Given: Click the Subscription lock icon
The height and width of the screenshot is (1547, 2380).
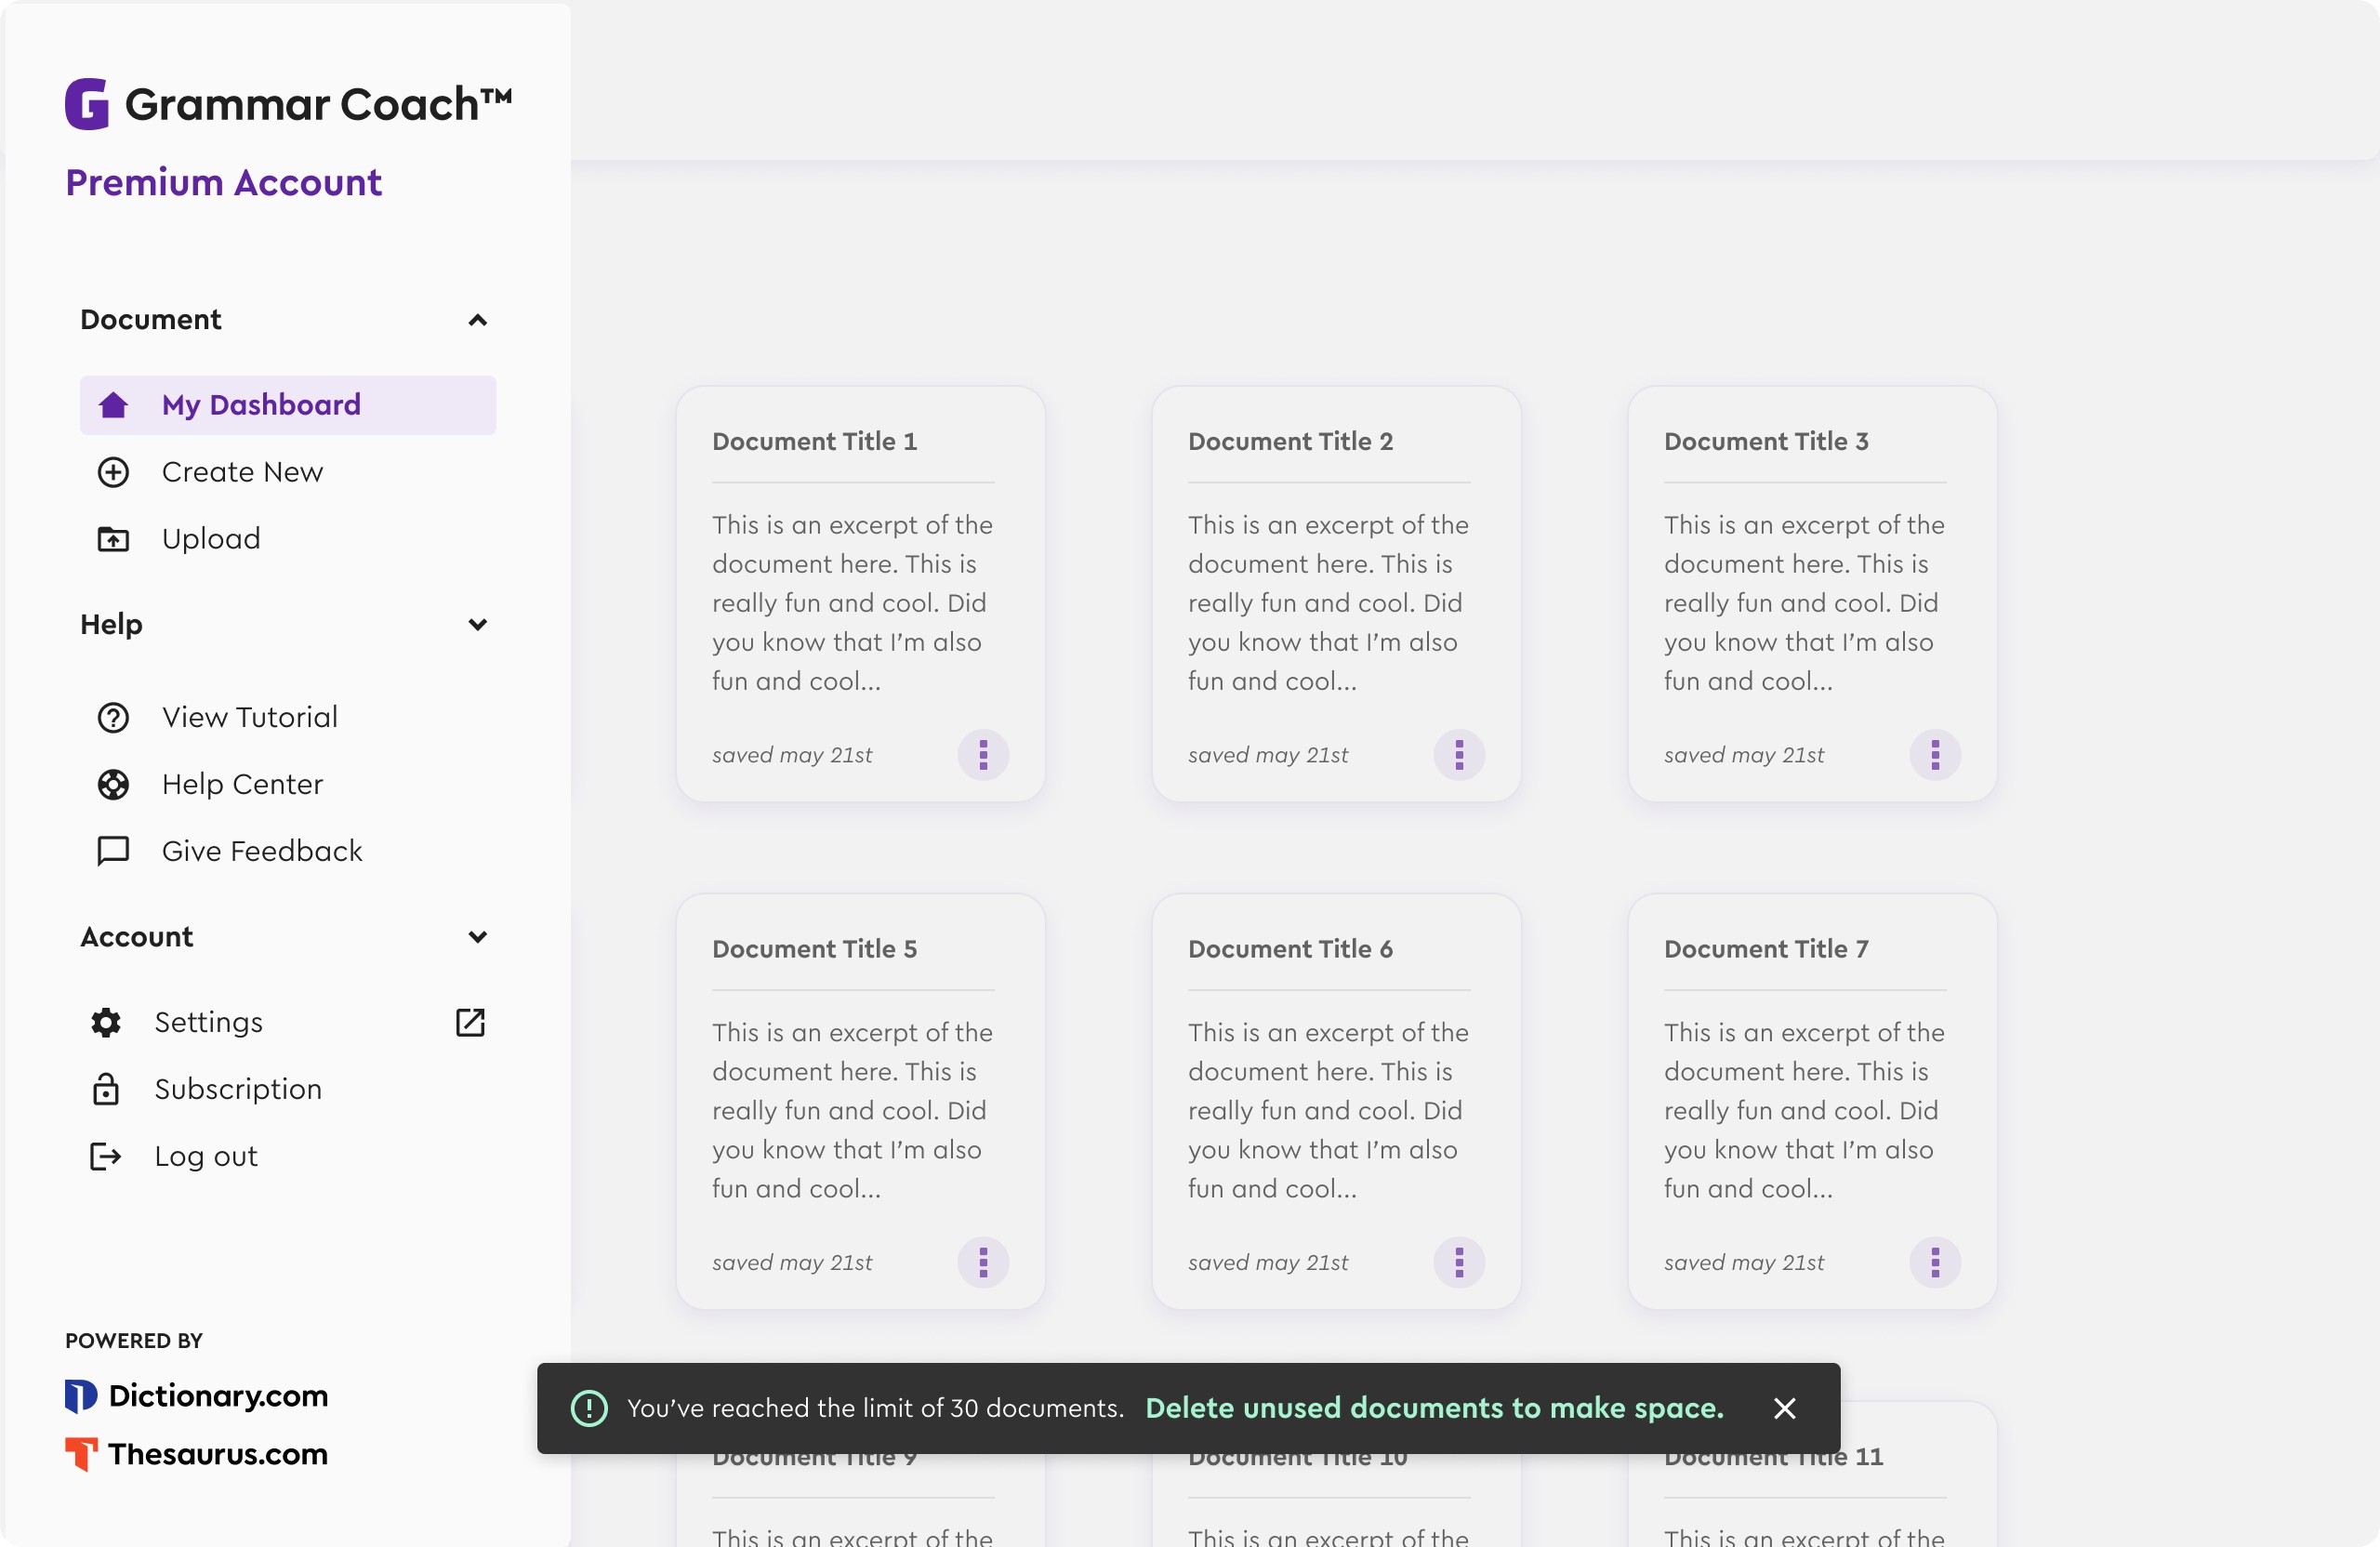Looking at the screenshot, I should click(x=106, y=1090).
